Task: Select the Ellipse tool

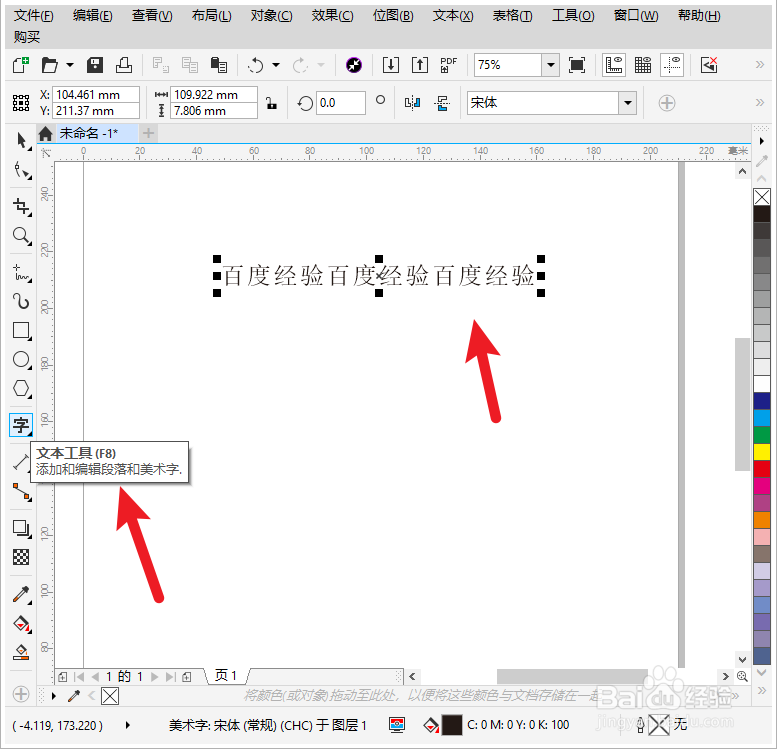Action: [x=21, y=359]
